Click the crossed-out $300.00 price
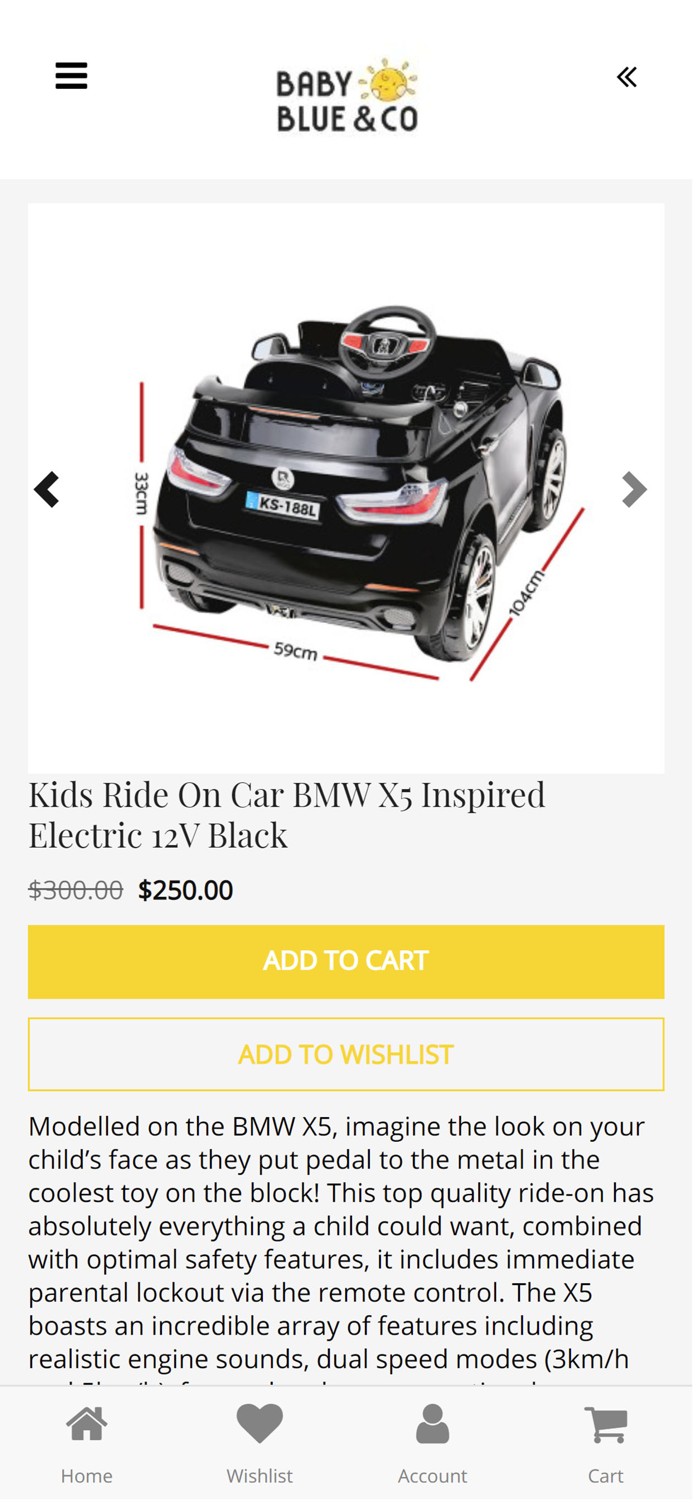Viewport: 693px width, 1500px height. point(76,890)
